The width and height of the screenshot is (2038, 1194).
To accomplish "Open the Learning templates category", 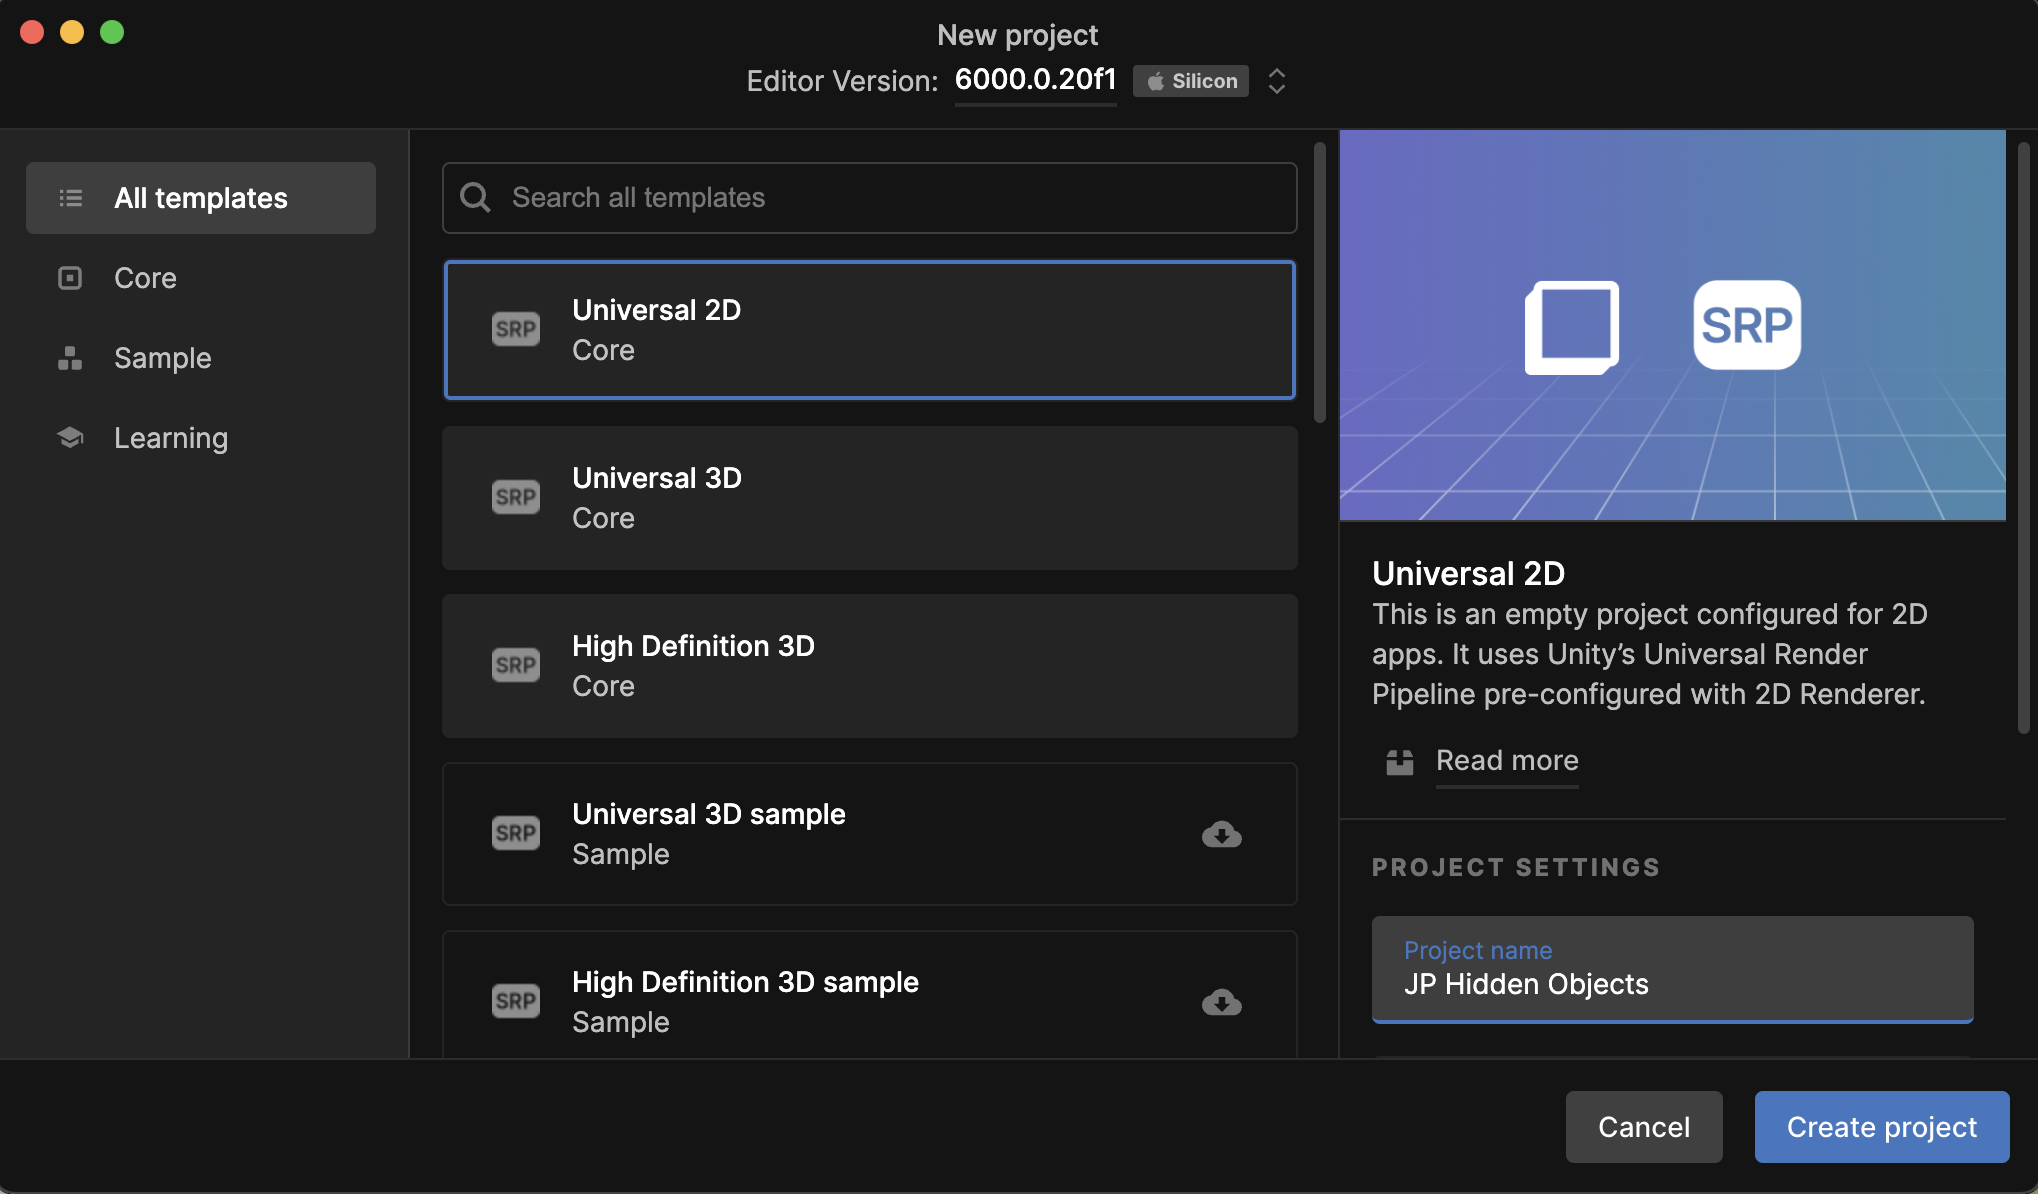I will point(201,438).
